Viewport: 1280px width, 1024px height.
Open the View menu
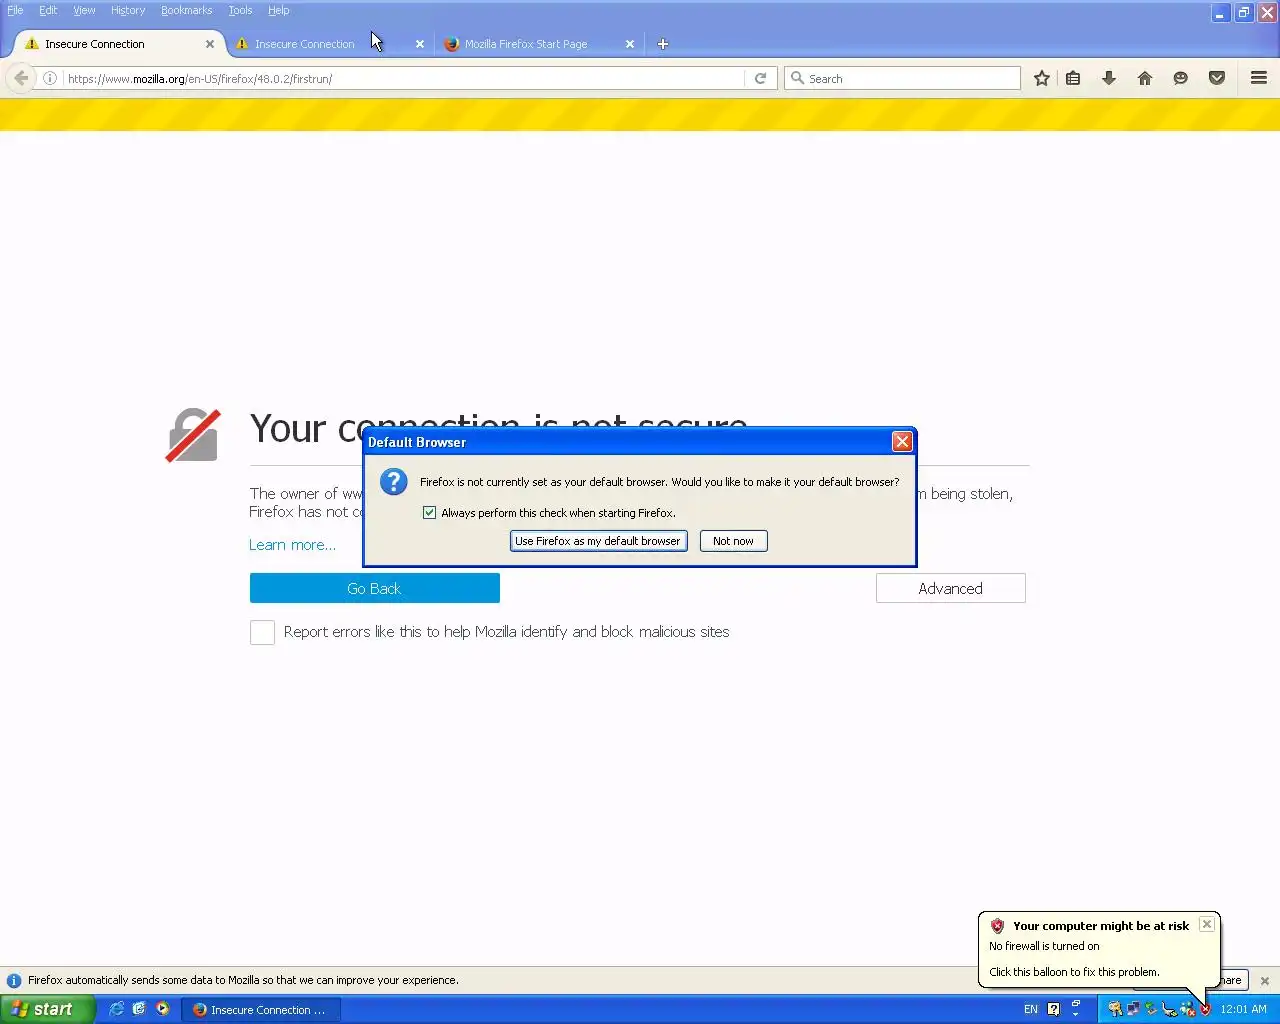pyautogui.click(x=84, y=10)
